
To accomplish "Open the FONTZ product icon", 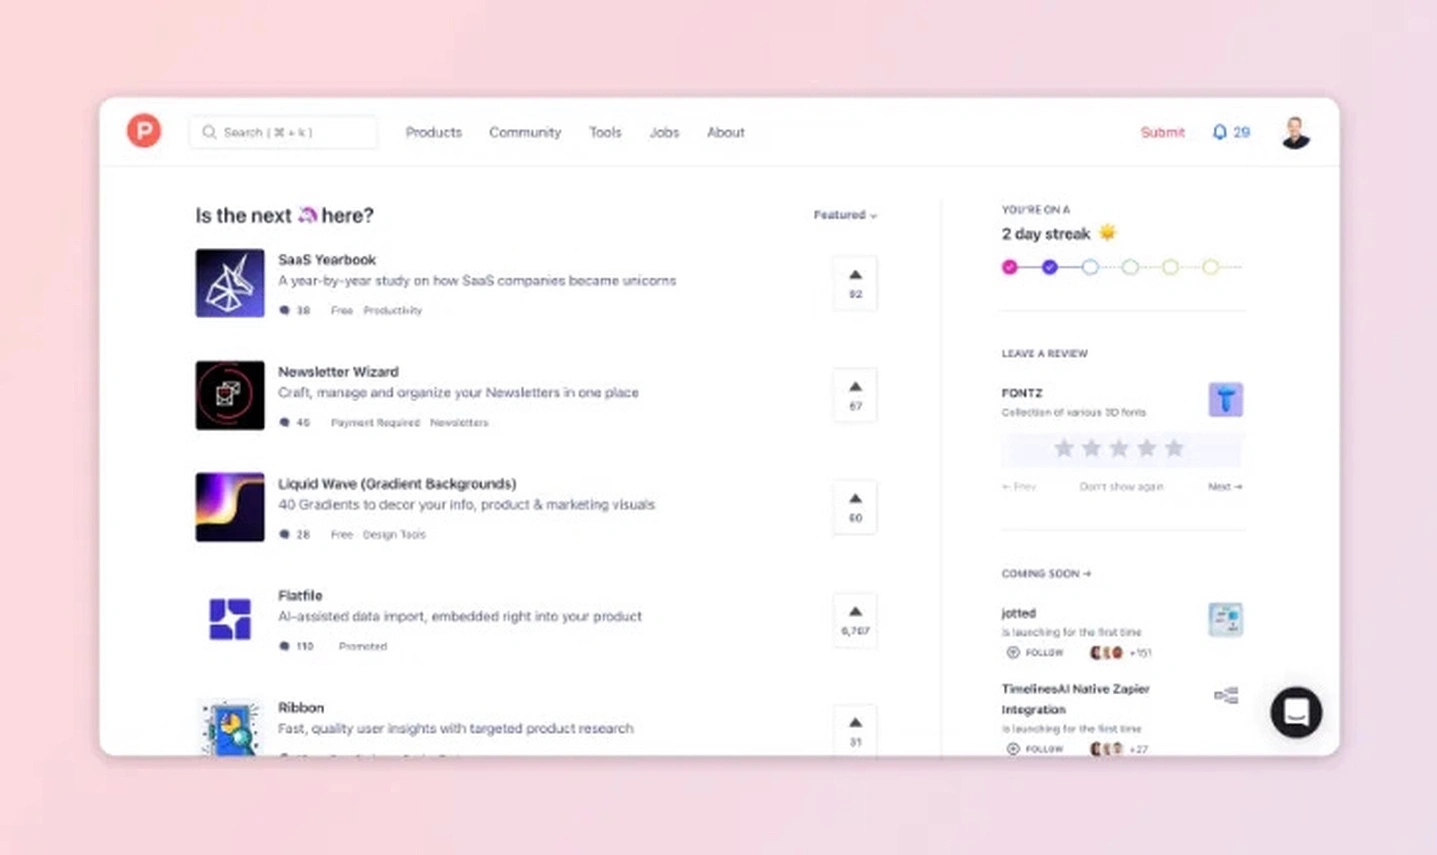I will click(x=1225, y=399).
